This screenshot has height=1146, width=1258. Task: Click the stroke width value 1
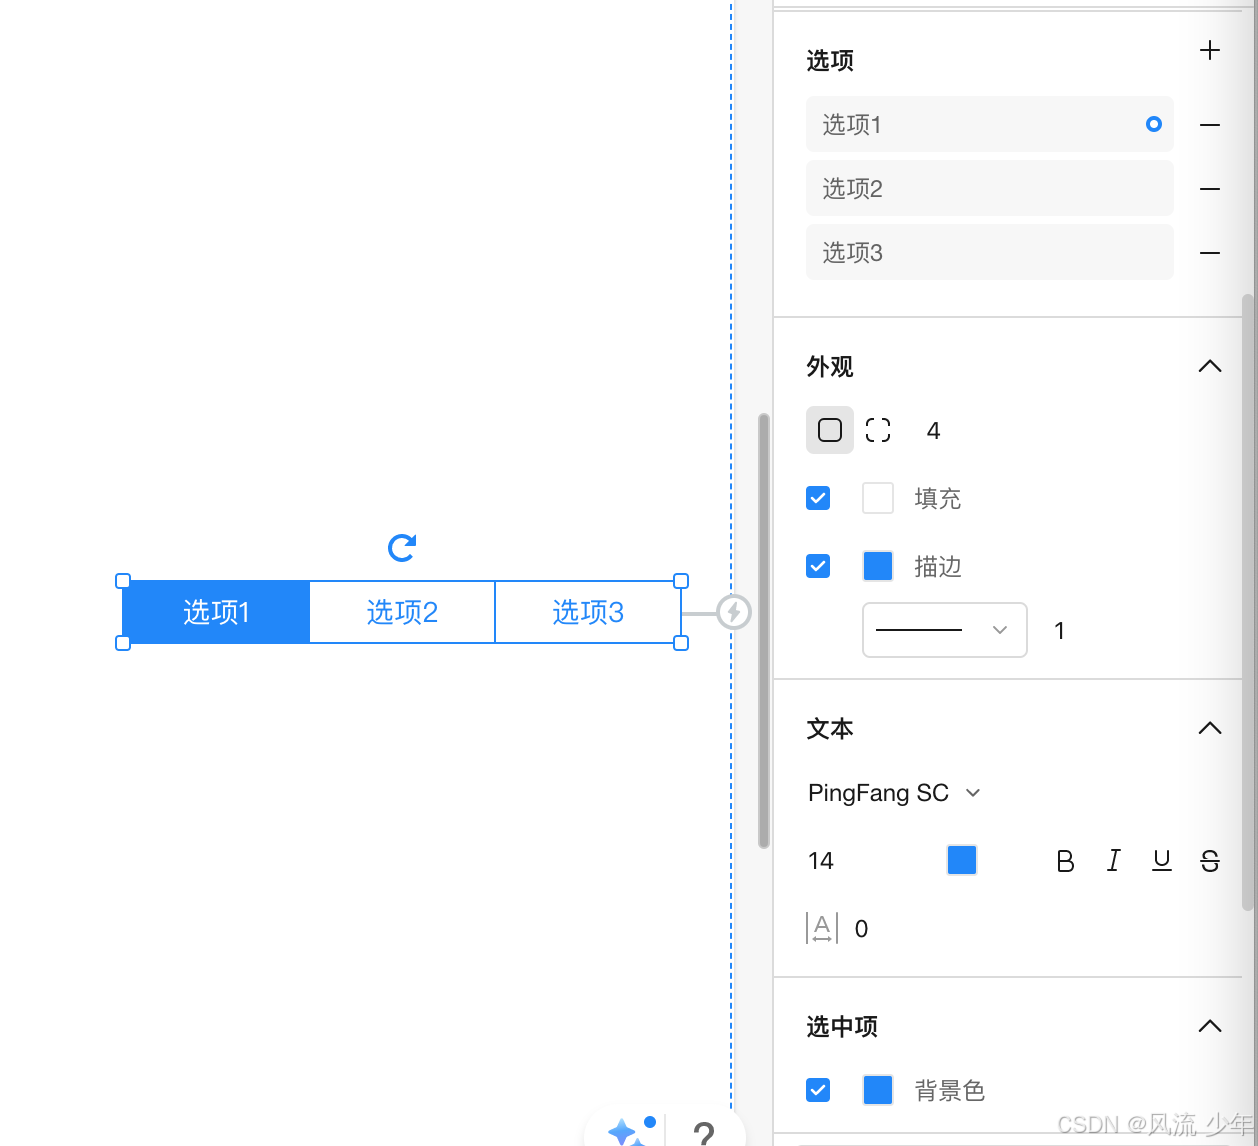(x=1060, y=631)
